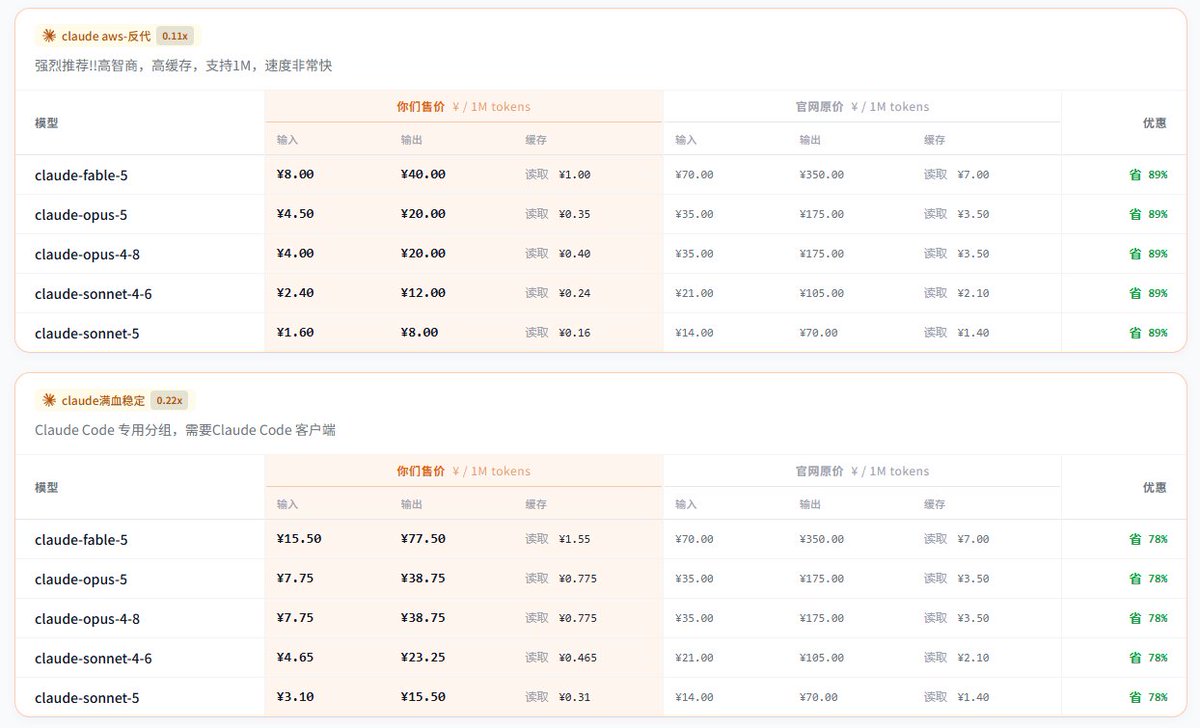
Task: Click the "读取 ¥0.31" cache price
Action: click(558, 697)
